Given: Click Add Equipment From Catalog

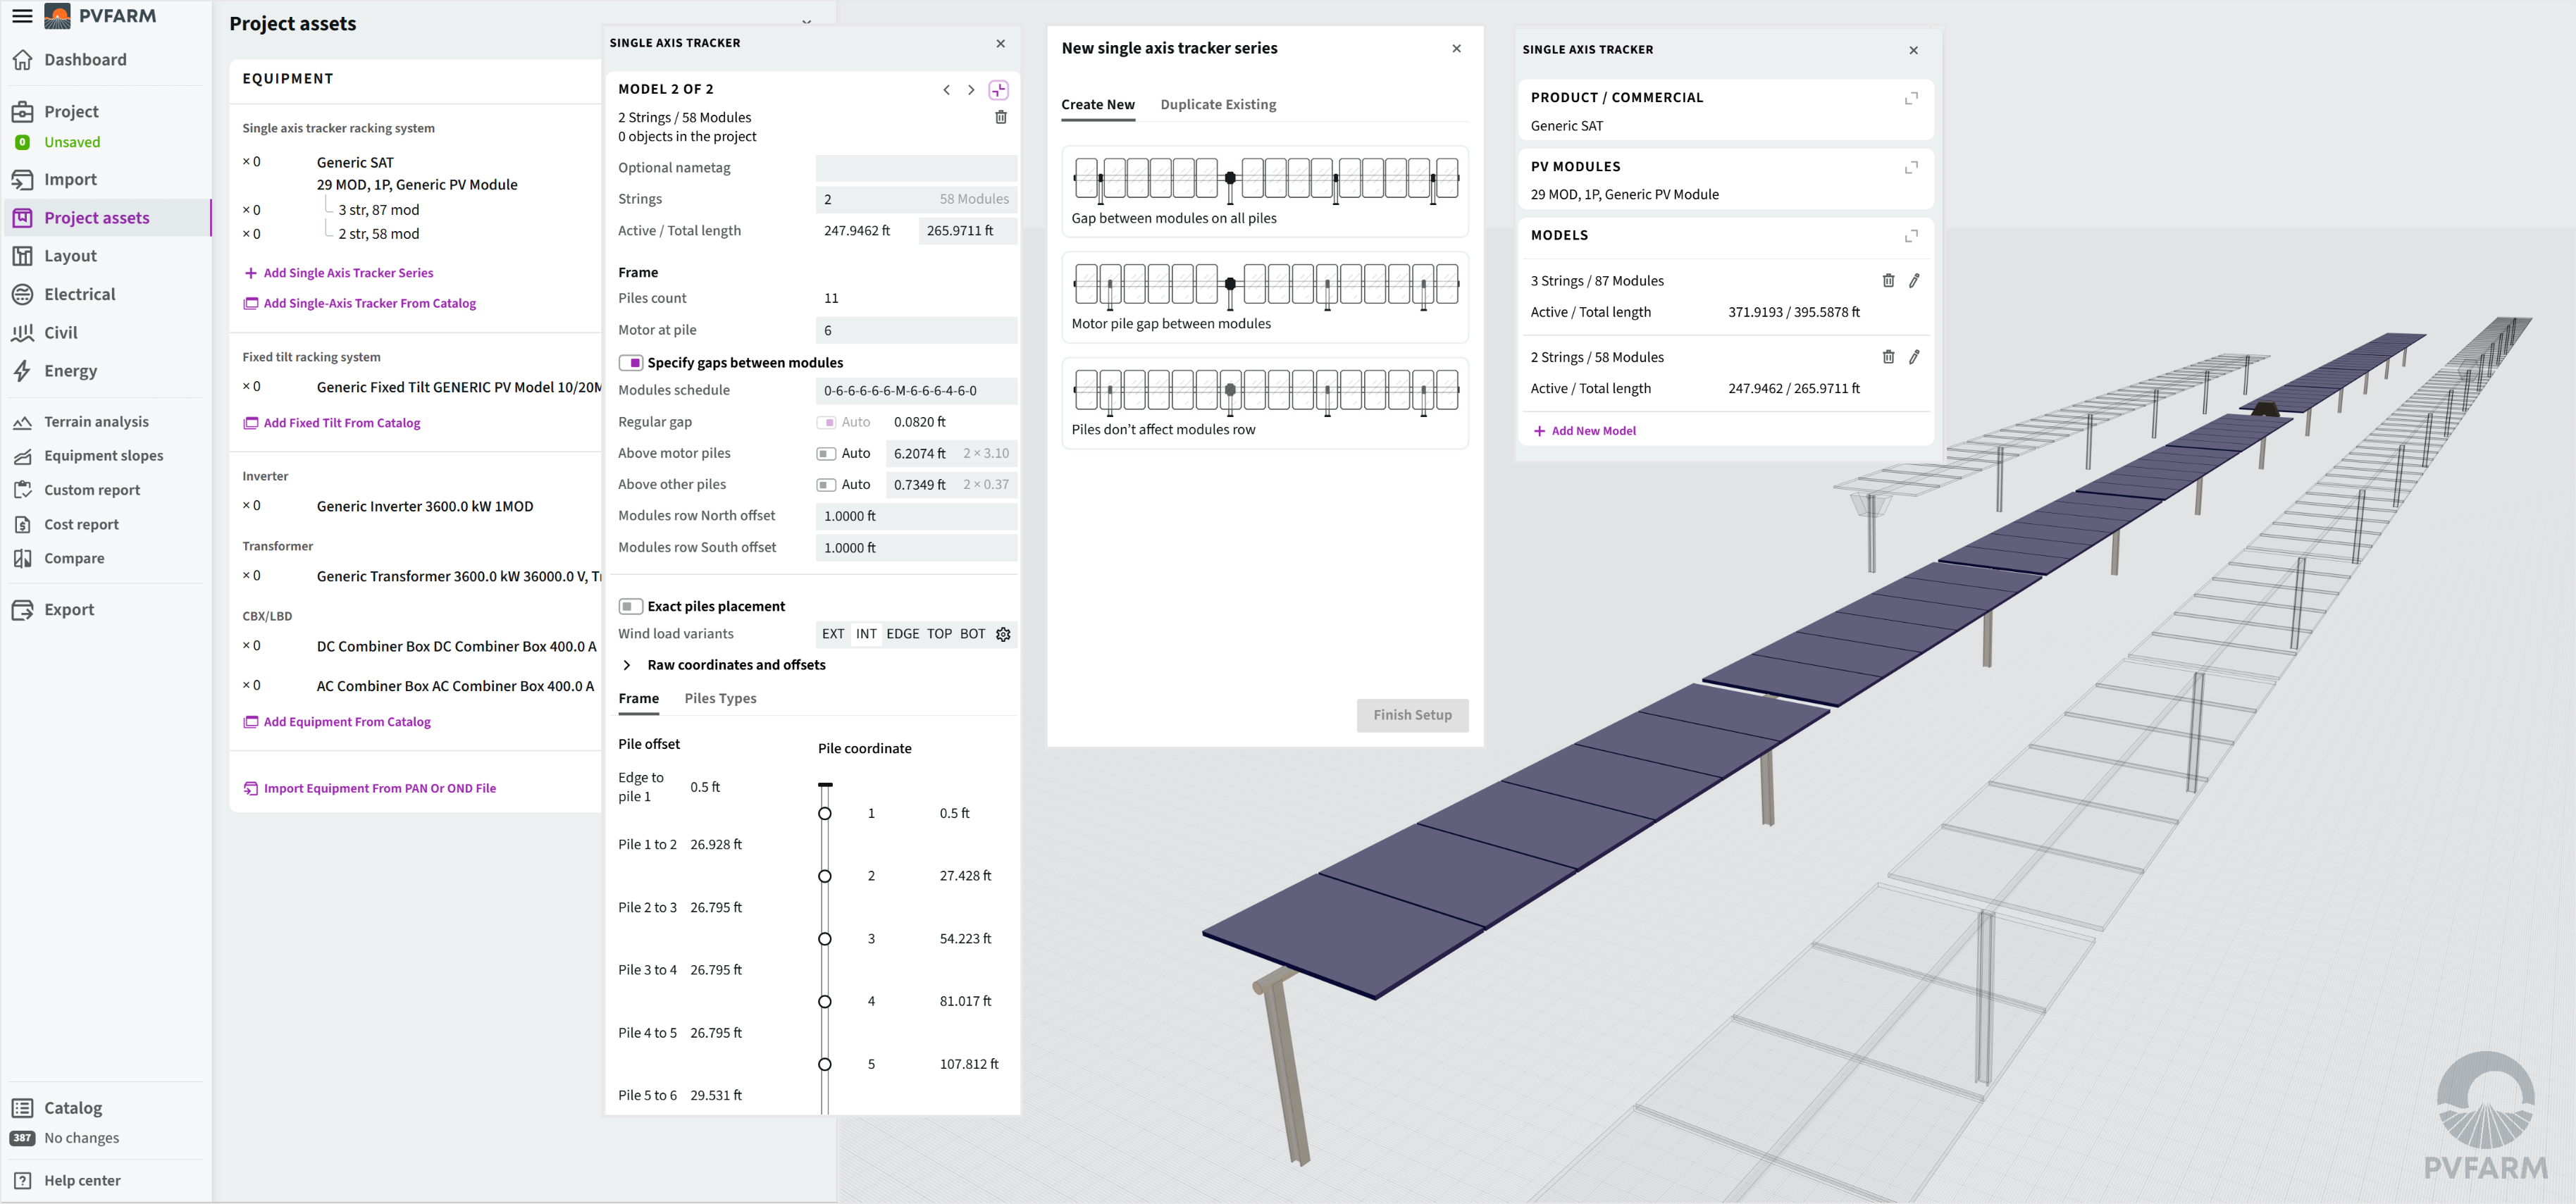Looking at the screenshot, I should pos(337,722).
